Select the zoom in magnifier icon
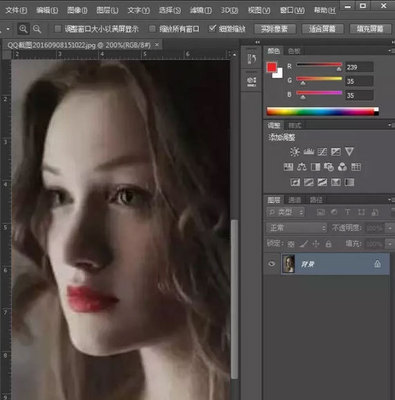This screenshot has height=400, width=395. click(x=23, y=29)
